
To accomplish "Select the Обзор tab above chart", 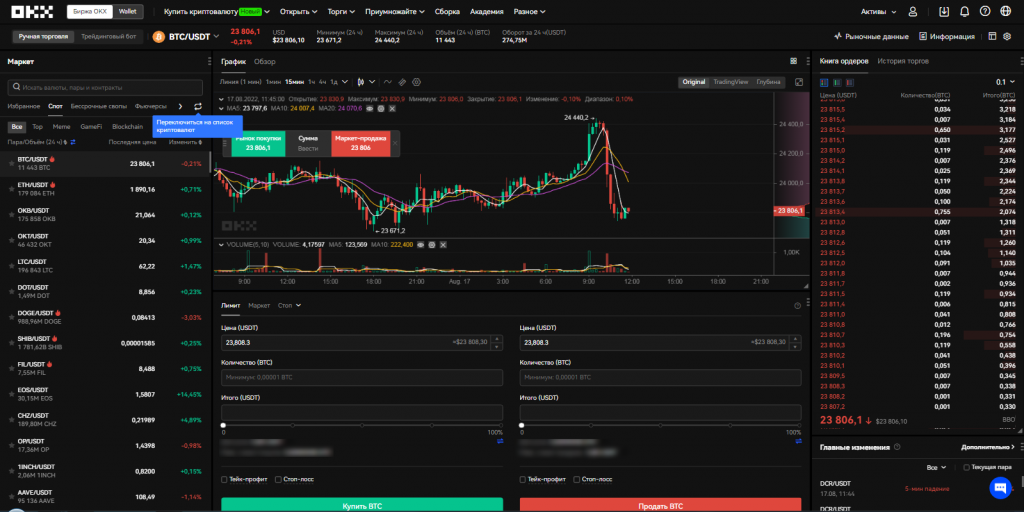I will click(264, 61).
